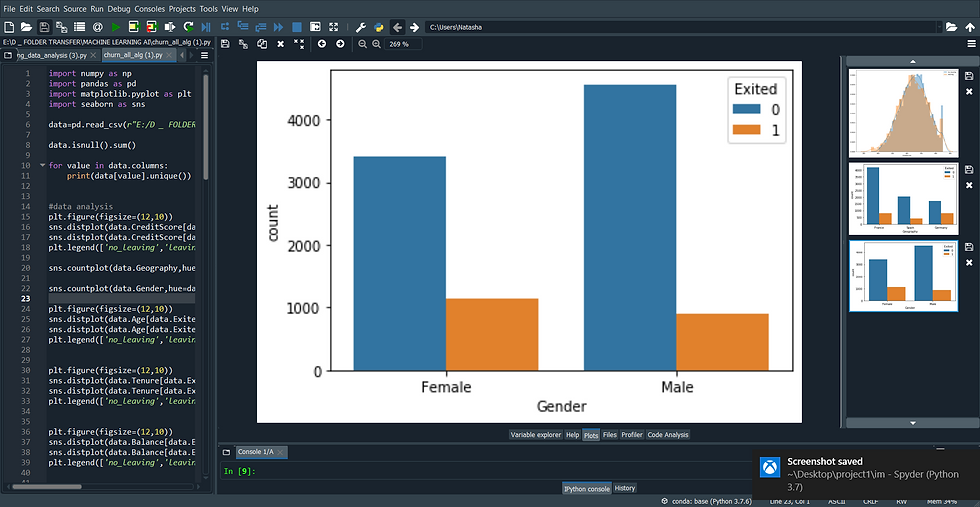Open the file list (browse tabs) icon
Image resolution: width=980 pixels, height=507 pixels.
pyautogui.click(x=79, y=27)
